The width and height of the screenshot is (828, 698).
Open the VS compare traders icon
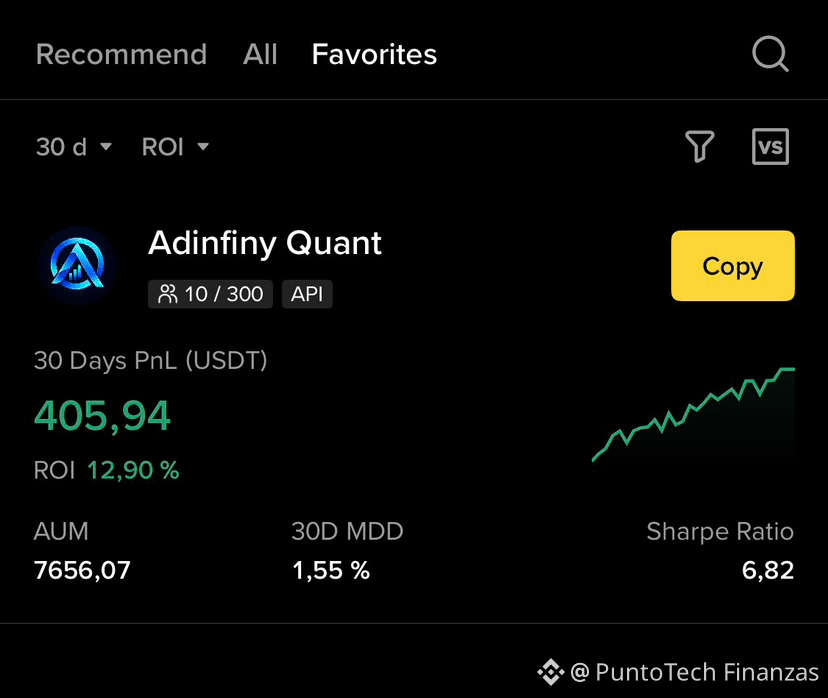(770, 146)
